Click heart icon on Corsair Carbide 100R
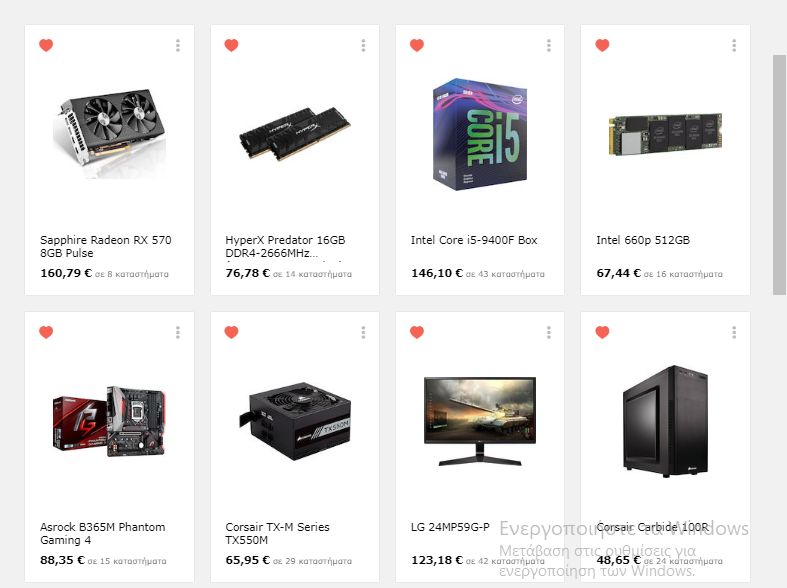787x588 pixels. coord(602,332)
